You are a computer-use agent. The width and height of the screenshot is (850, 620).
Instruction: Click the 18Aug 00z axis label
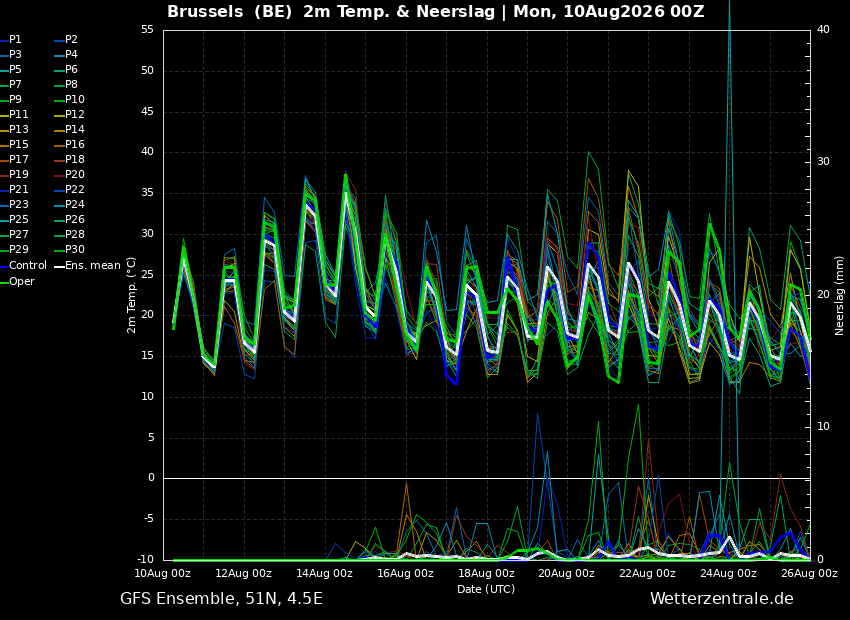point(486,573)
